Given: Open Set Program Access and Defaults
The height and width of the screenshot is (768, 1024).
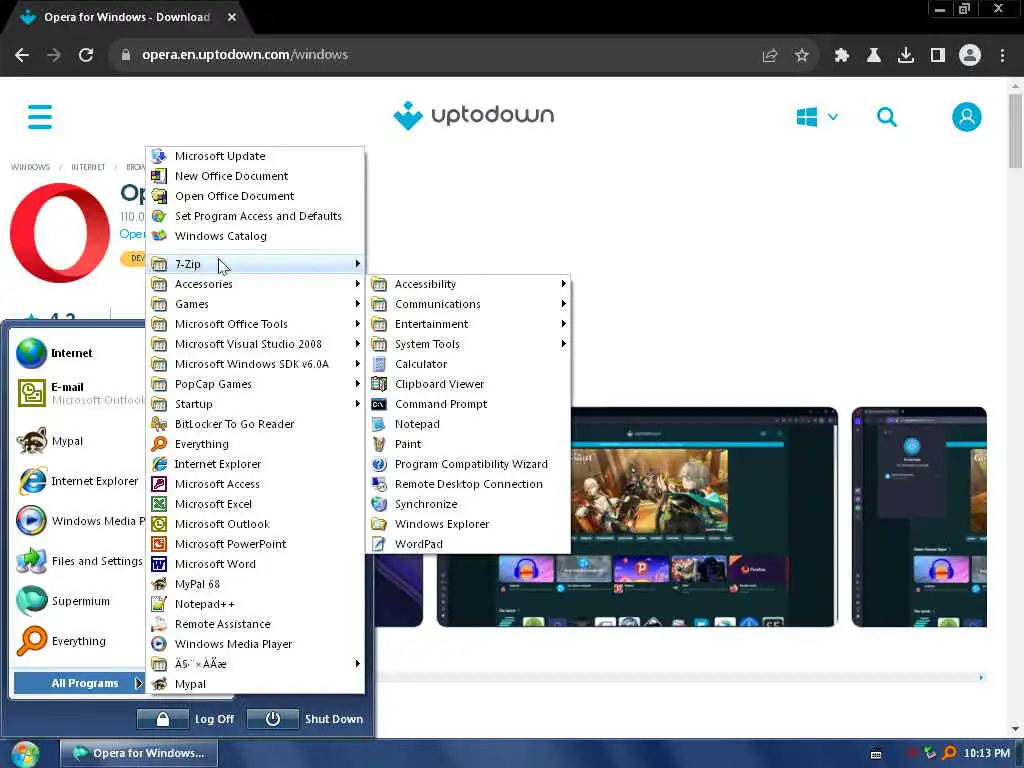Looking at the screenshot, I should pyautogui.click(x=255, y=216).
